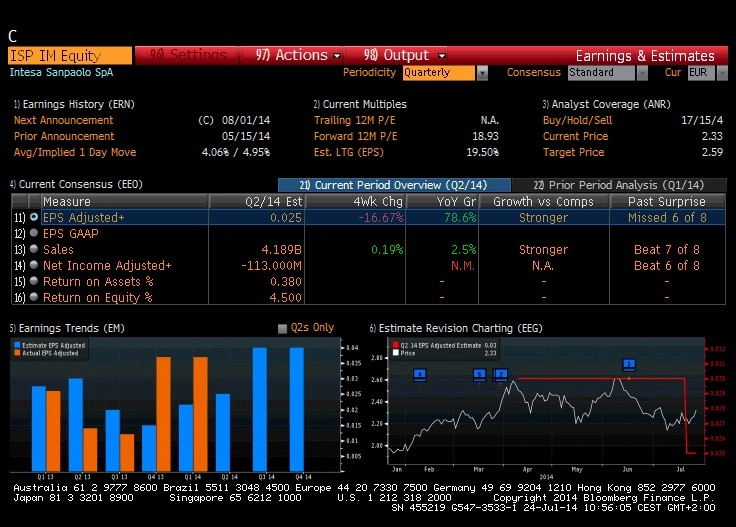Click the Measure column header
Image resolution: width=736 pixels, height=527 pixels.
pyautogui.click(x=124, y=201)
